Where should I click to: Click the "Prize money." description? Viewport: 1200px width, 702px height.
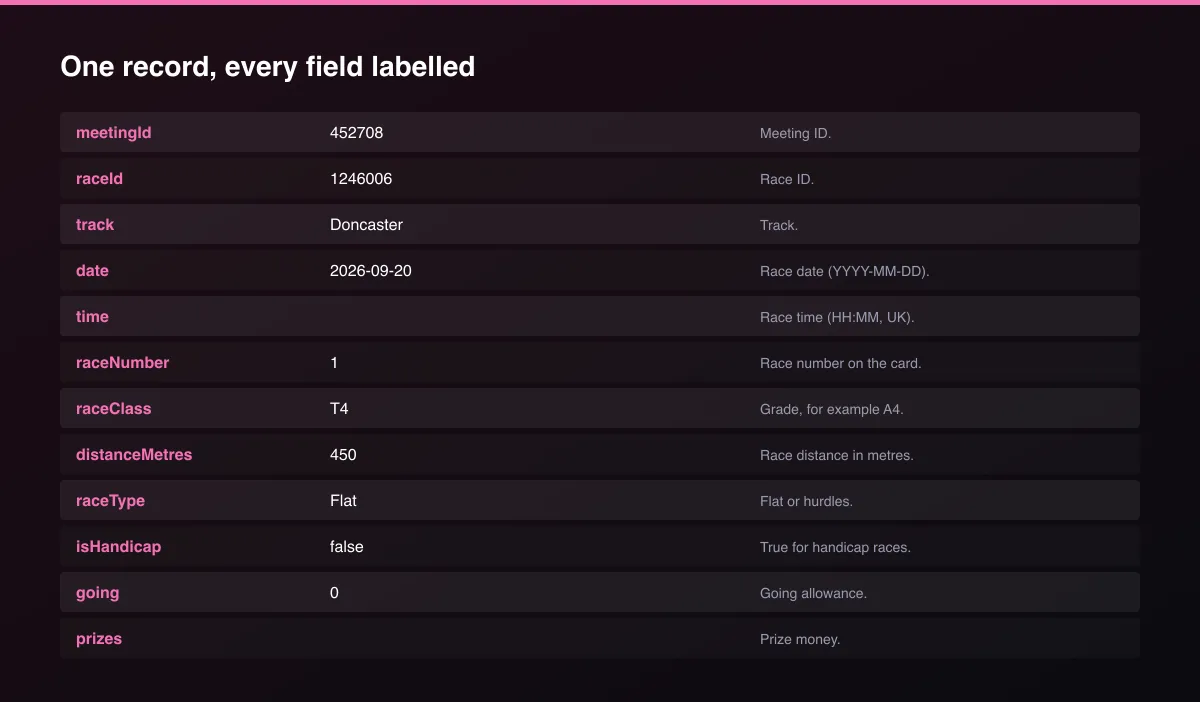[800, 639]
